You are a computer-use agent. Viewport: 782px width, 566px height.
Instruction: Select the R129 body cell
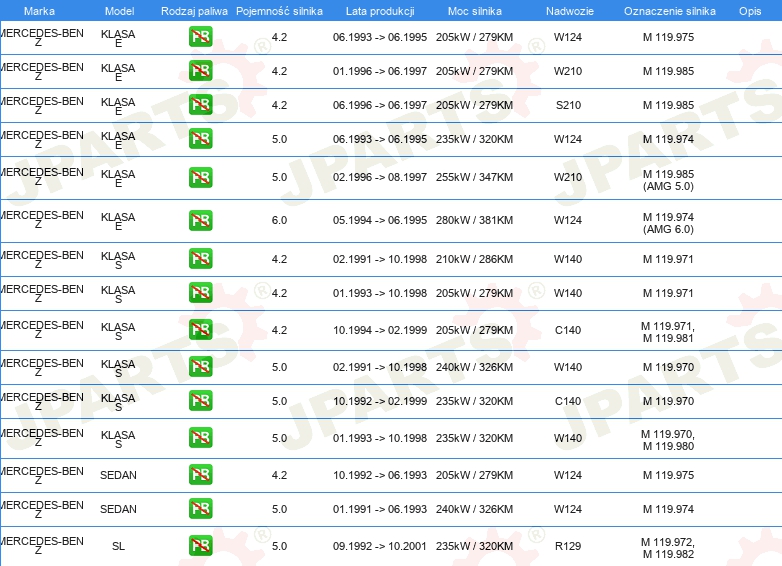[x=568, y=546]
